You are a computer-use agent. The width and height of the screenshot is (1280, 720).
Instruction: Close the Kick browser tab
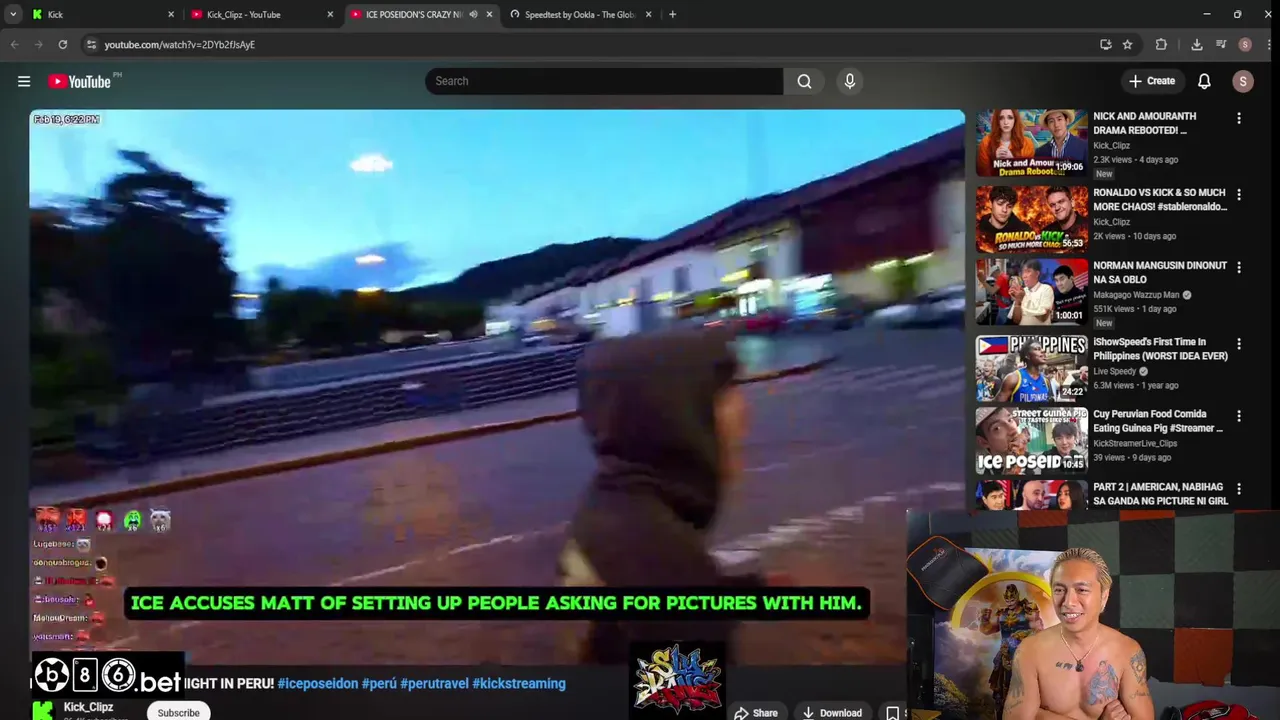point(170,14)
